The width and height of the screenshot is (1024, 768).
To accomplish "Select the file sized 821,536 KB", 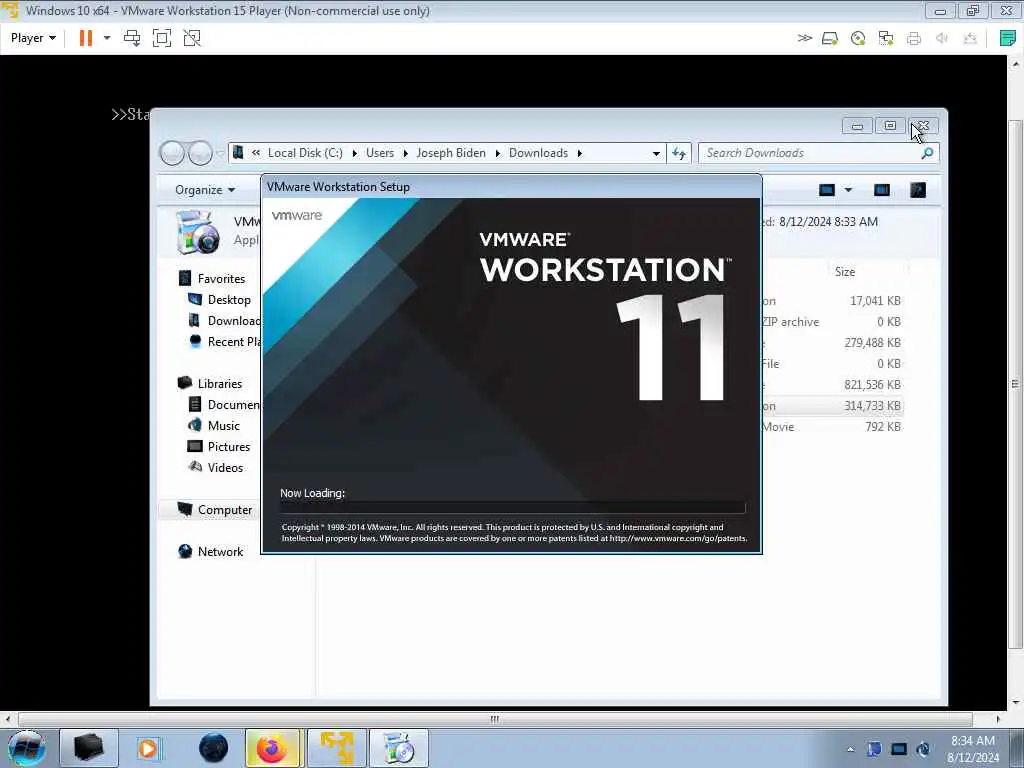I will [x=833, y=385].
